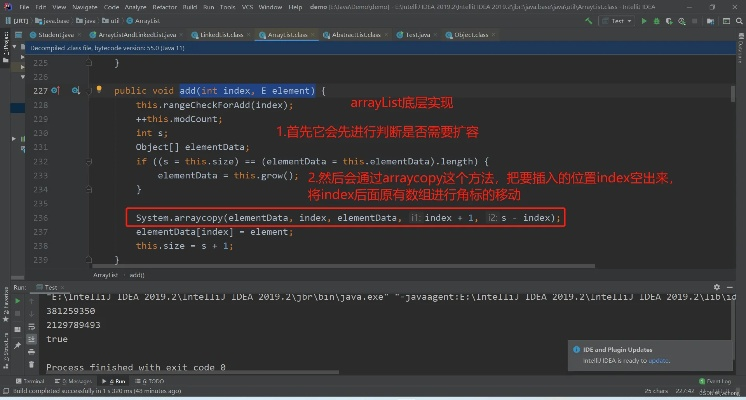Click the tool windows quick access icon
The width and height of the screenshot is (746, 400).
[6, 391]
